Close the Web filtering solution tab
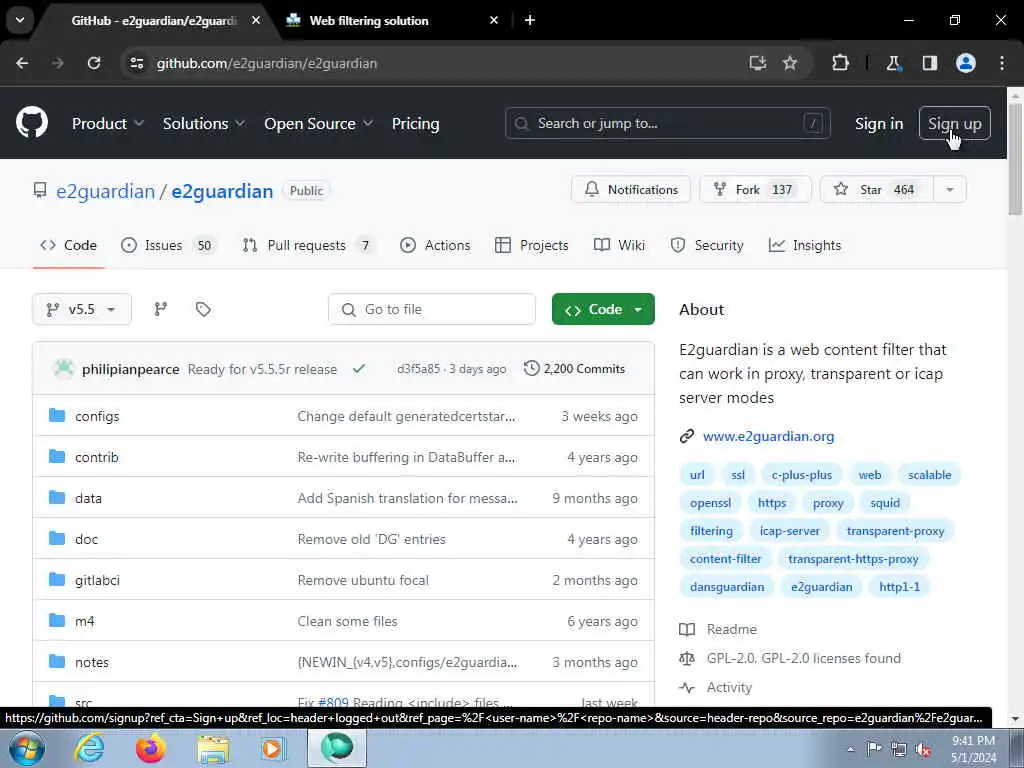 point(494,20)
